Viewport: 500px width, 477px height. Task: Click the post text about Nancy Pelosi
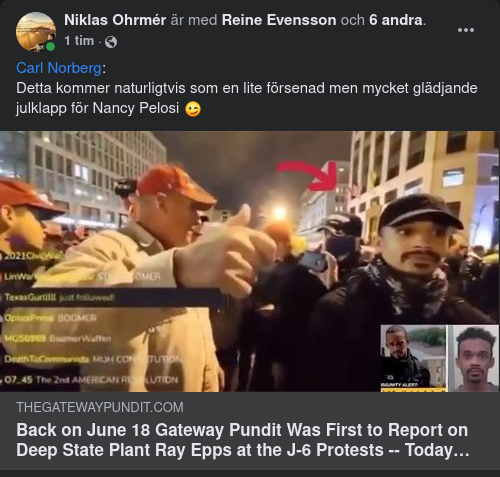point(247,98)
